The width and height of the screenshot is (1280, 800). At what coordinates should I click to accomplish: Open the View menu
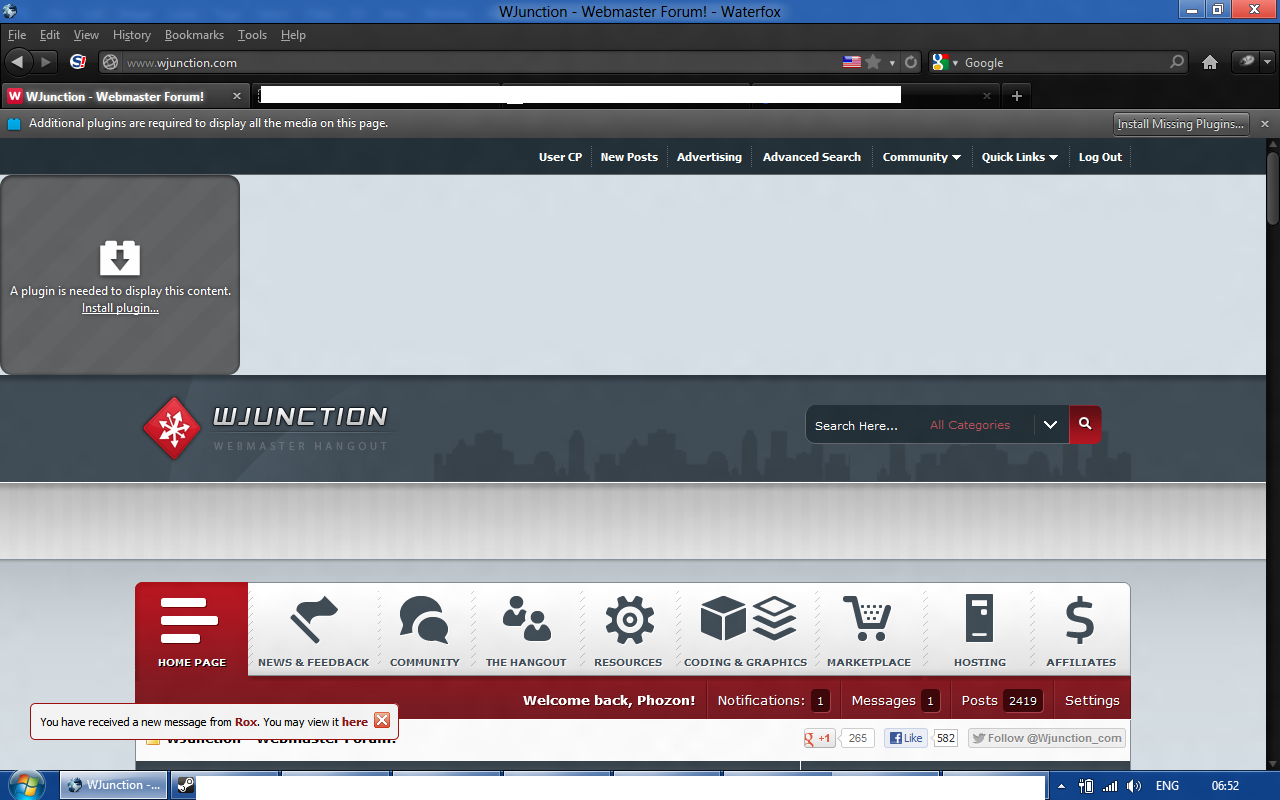[x=86, y=35]
